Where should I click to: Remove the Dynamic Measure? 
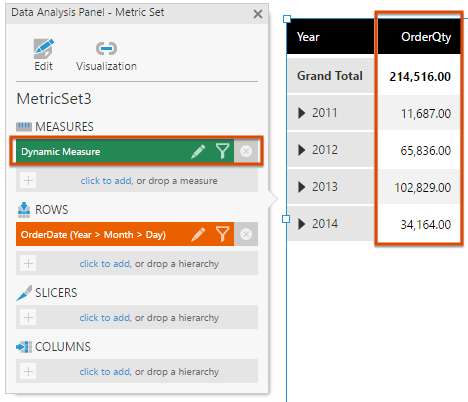[x=246, y=151]
